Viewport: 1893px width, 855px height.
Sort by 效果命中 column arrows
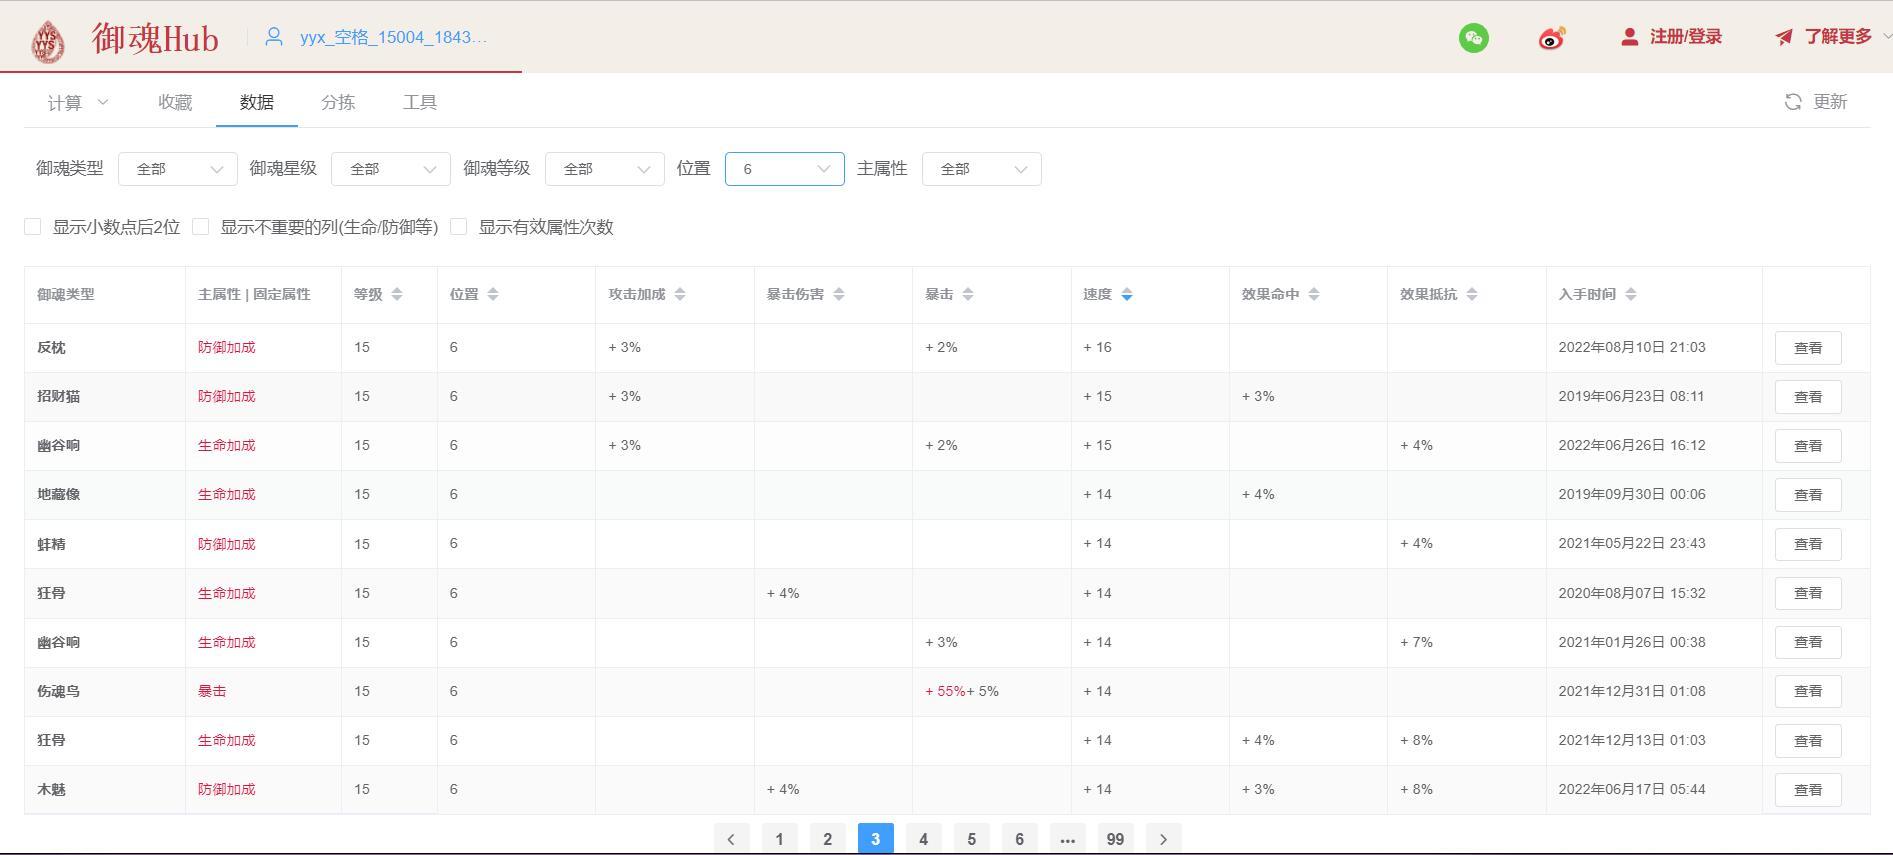(x=1314, y=294)
